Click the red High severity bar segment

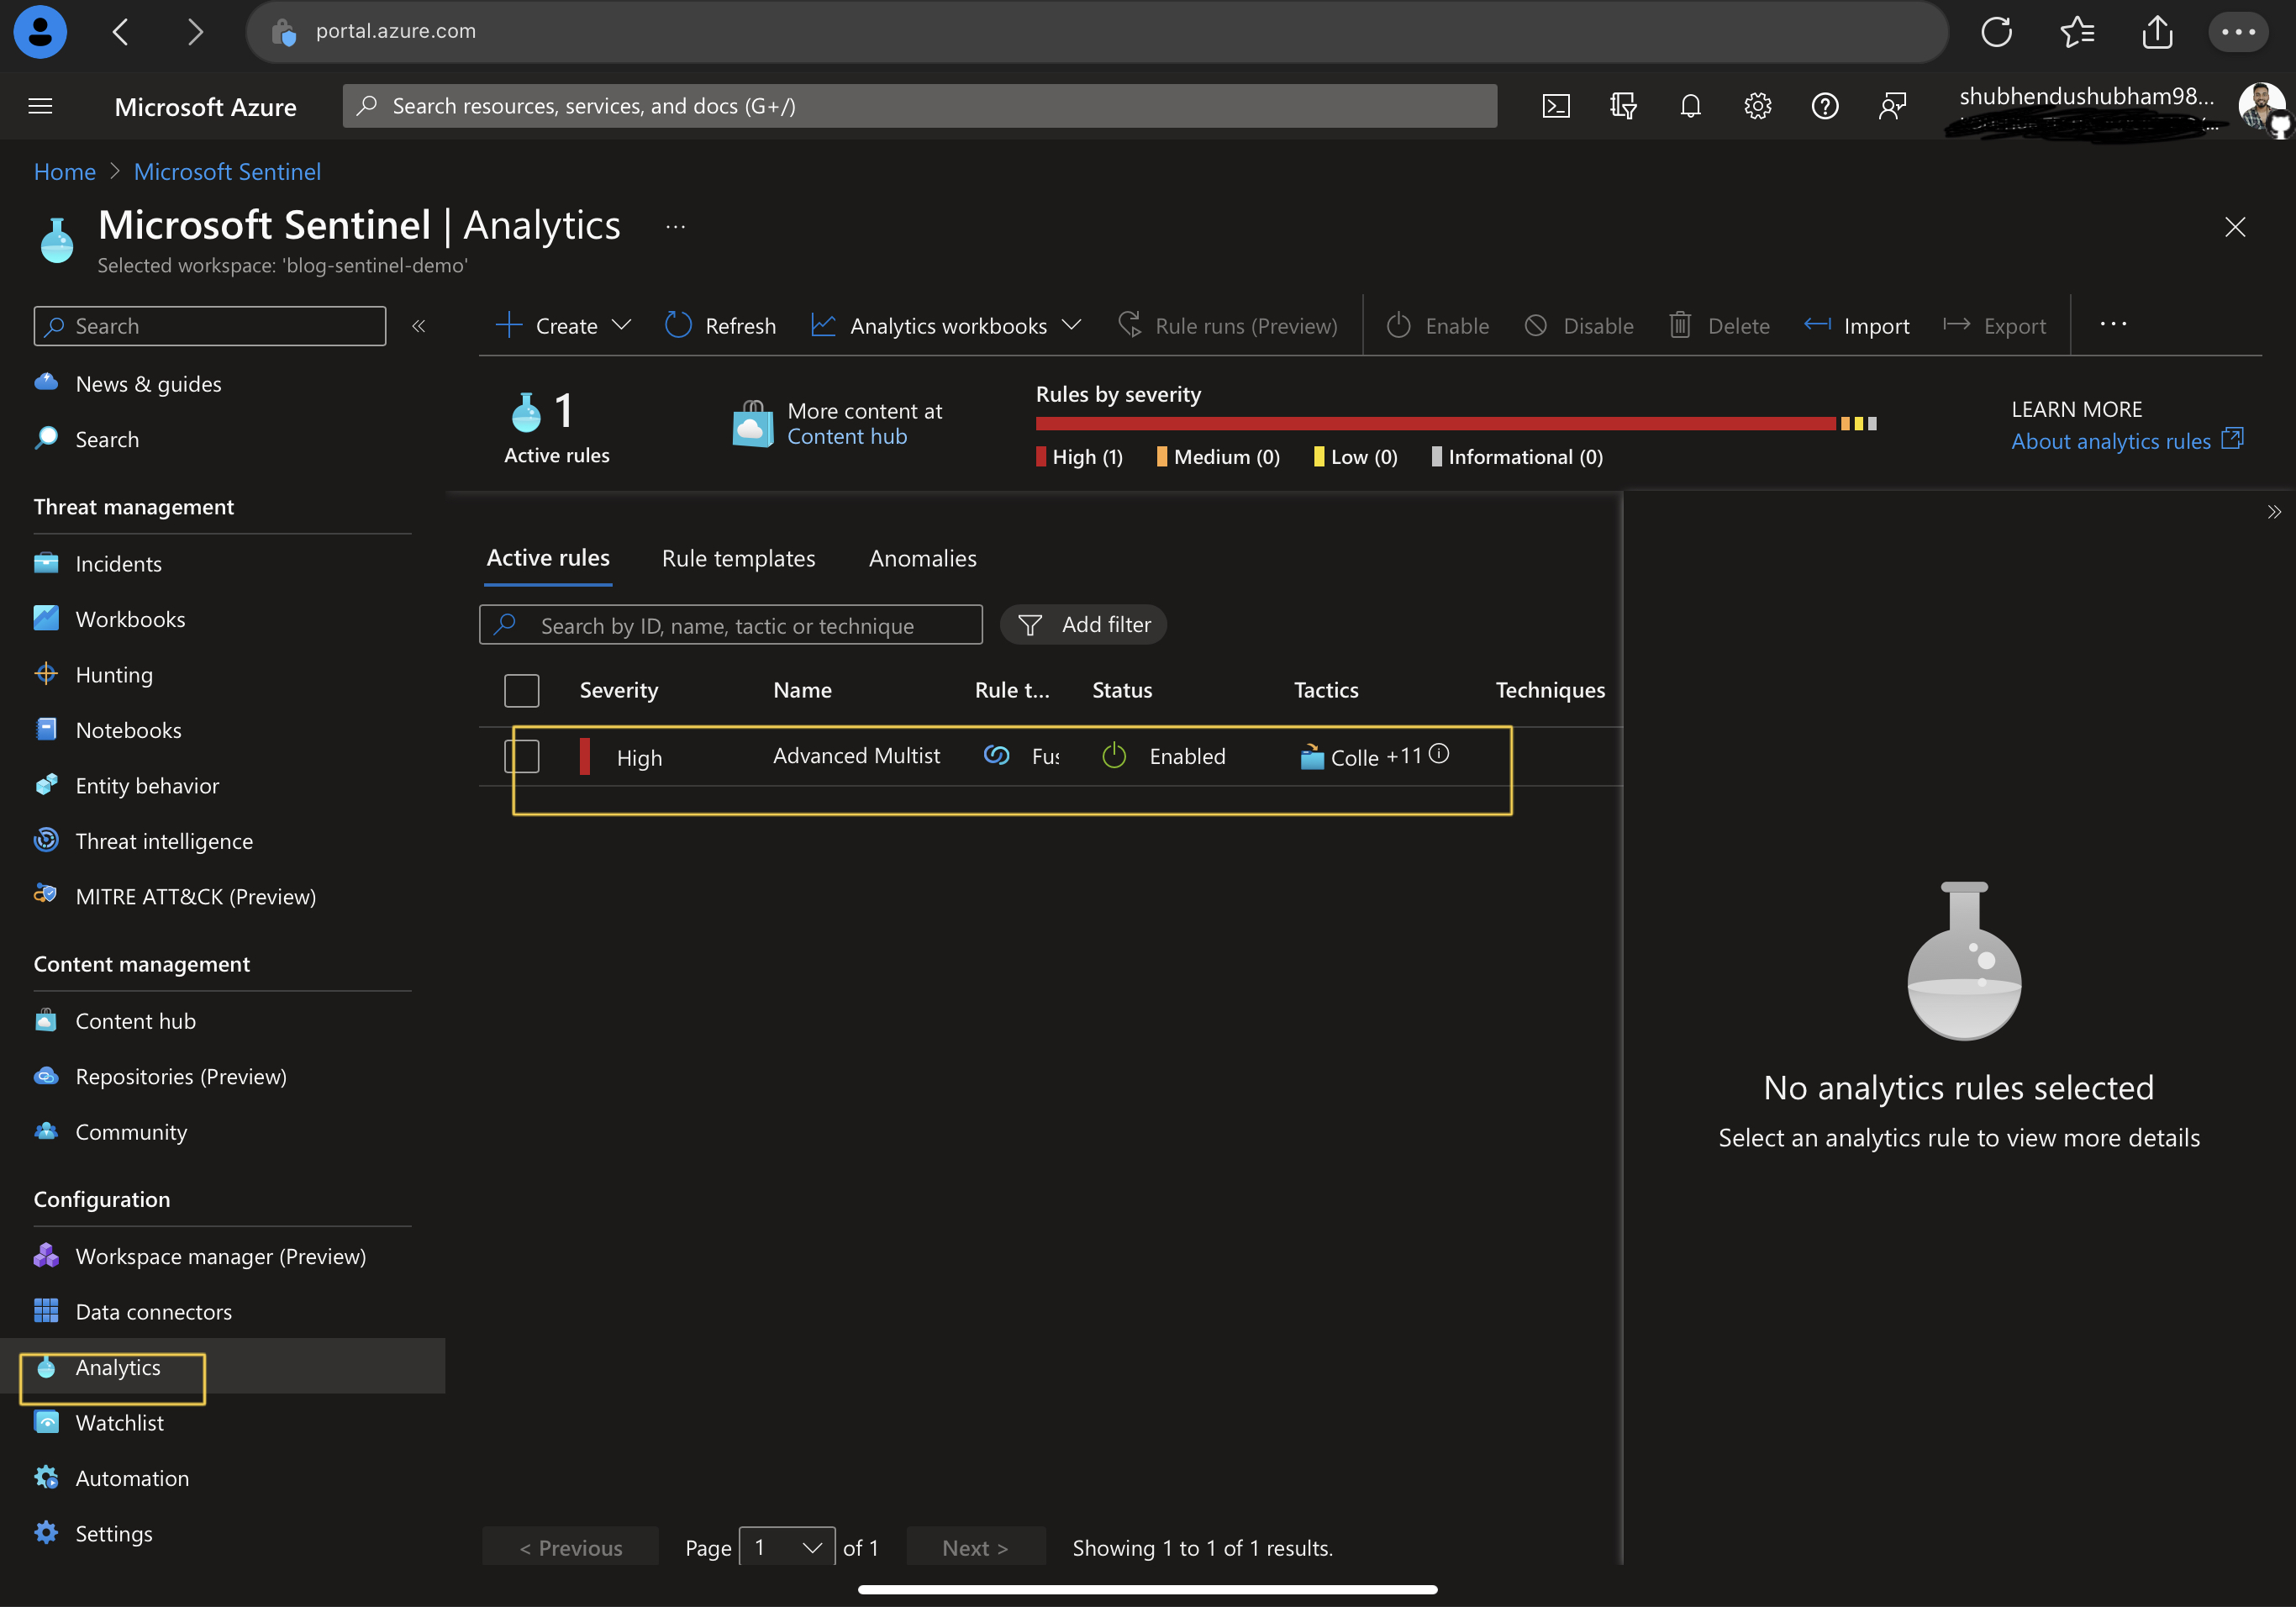1435,424
